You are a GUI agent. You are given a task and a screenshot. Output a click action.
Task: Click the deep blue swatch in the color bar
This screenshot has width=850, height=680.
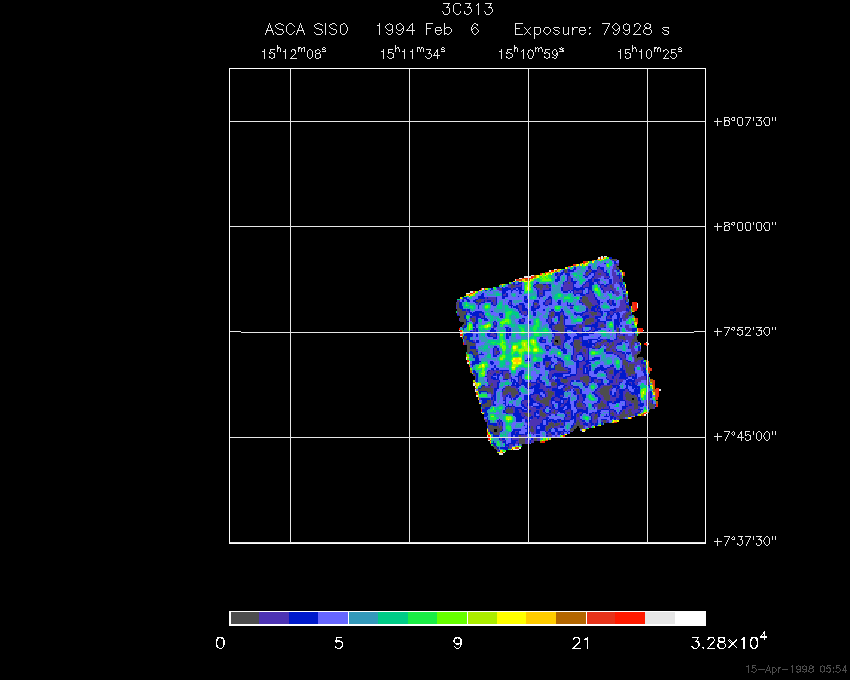(x=304, y=618)
